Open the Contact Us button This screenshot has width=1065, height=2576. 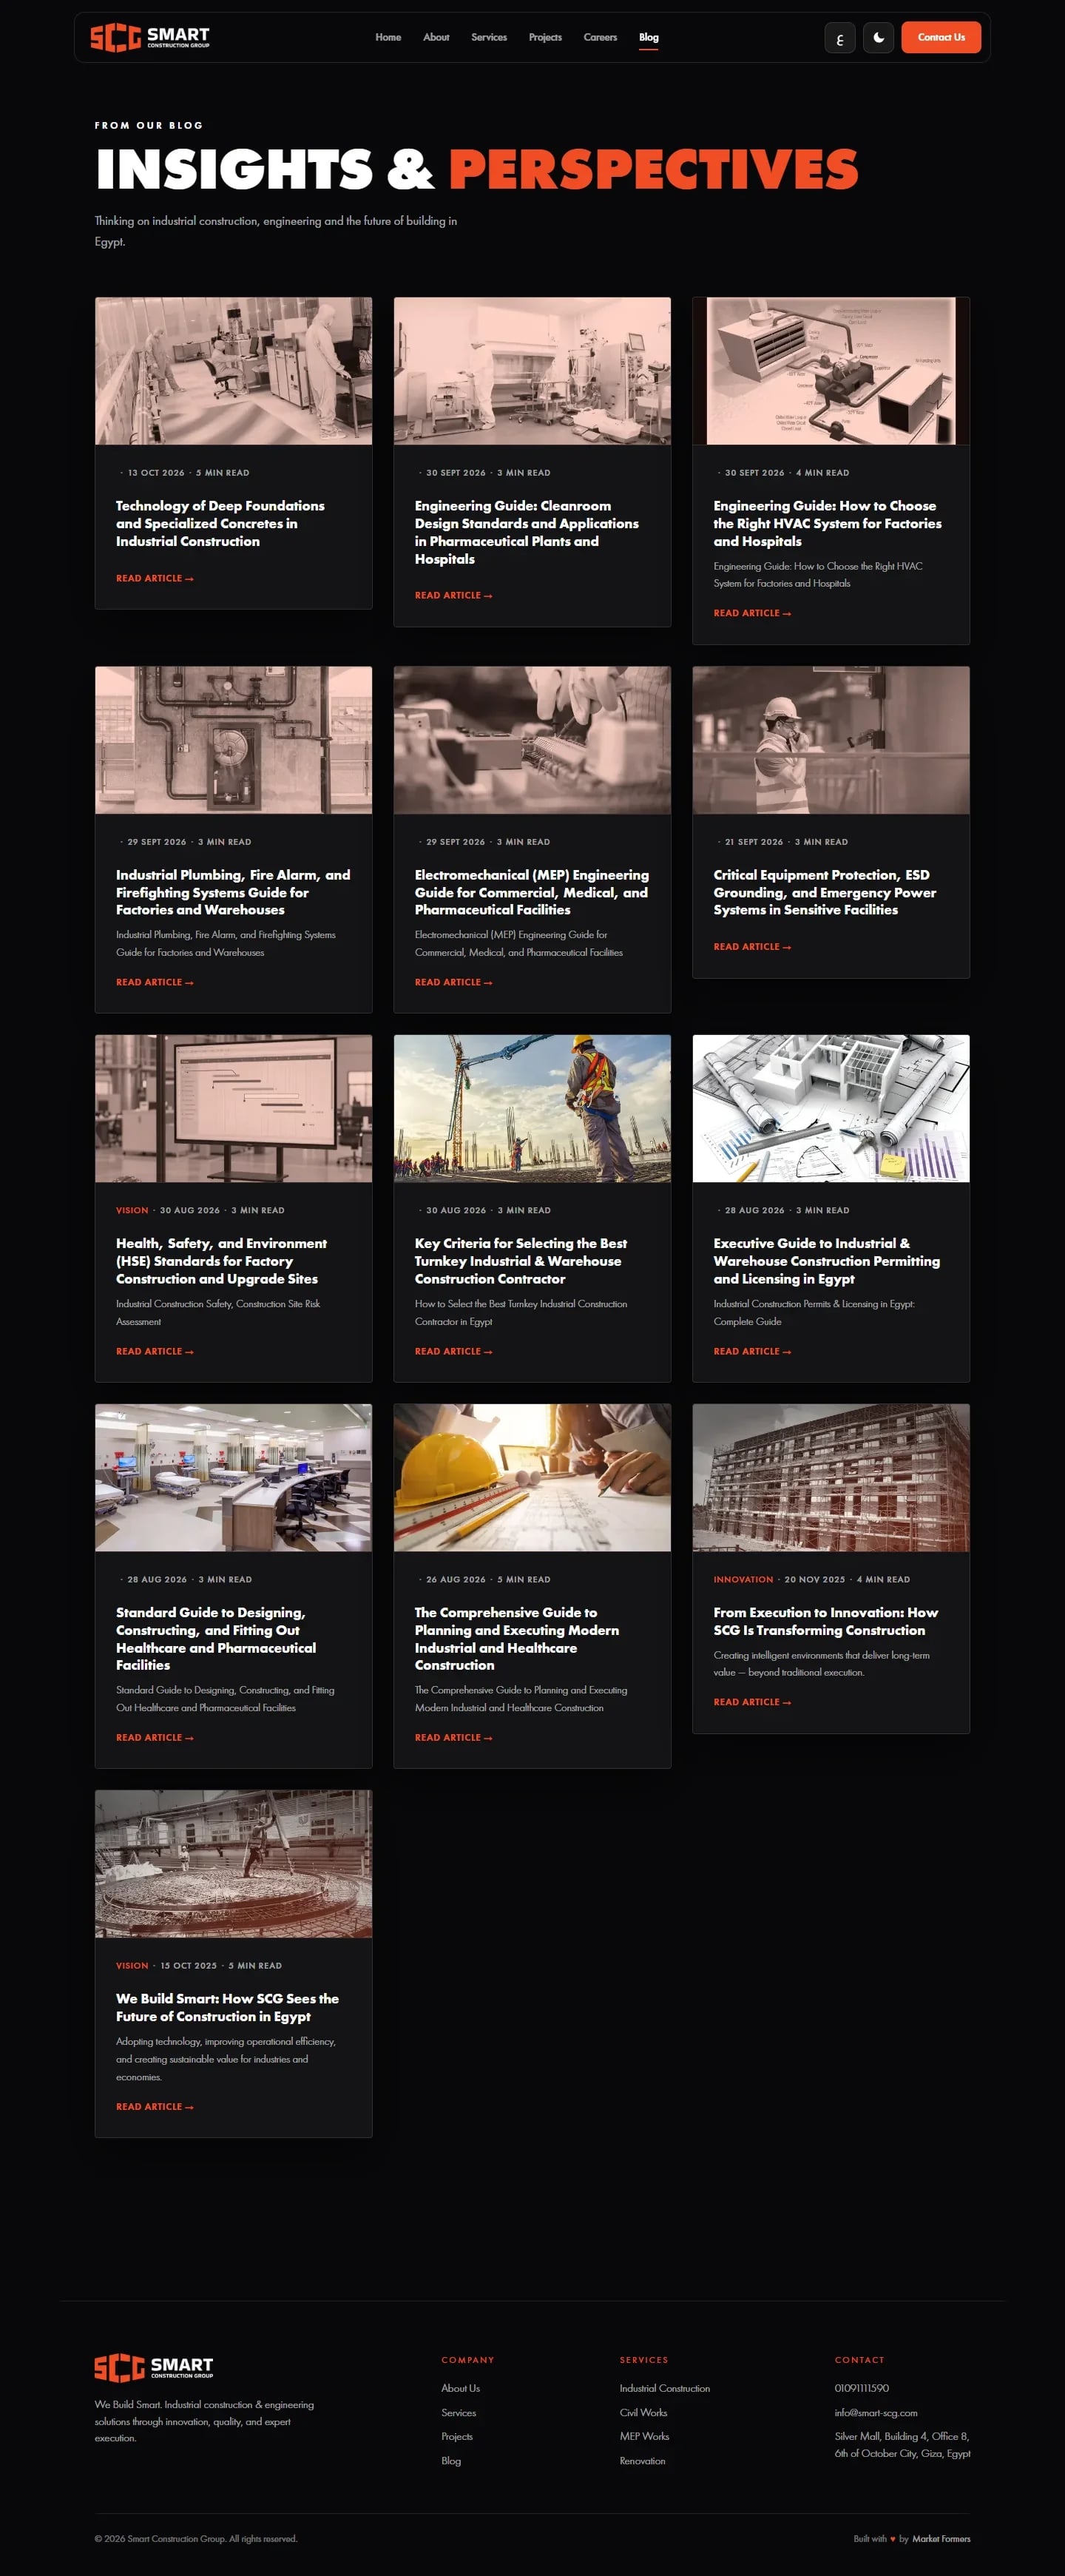pyautogui.click(x=941, y=38)
